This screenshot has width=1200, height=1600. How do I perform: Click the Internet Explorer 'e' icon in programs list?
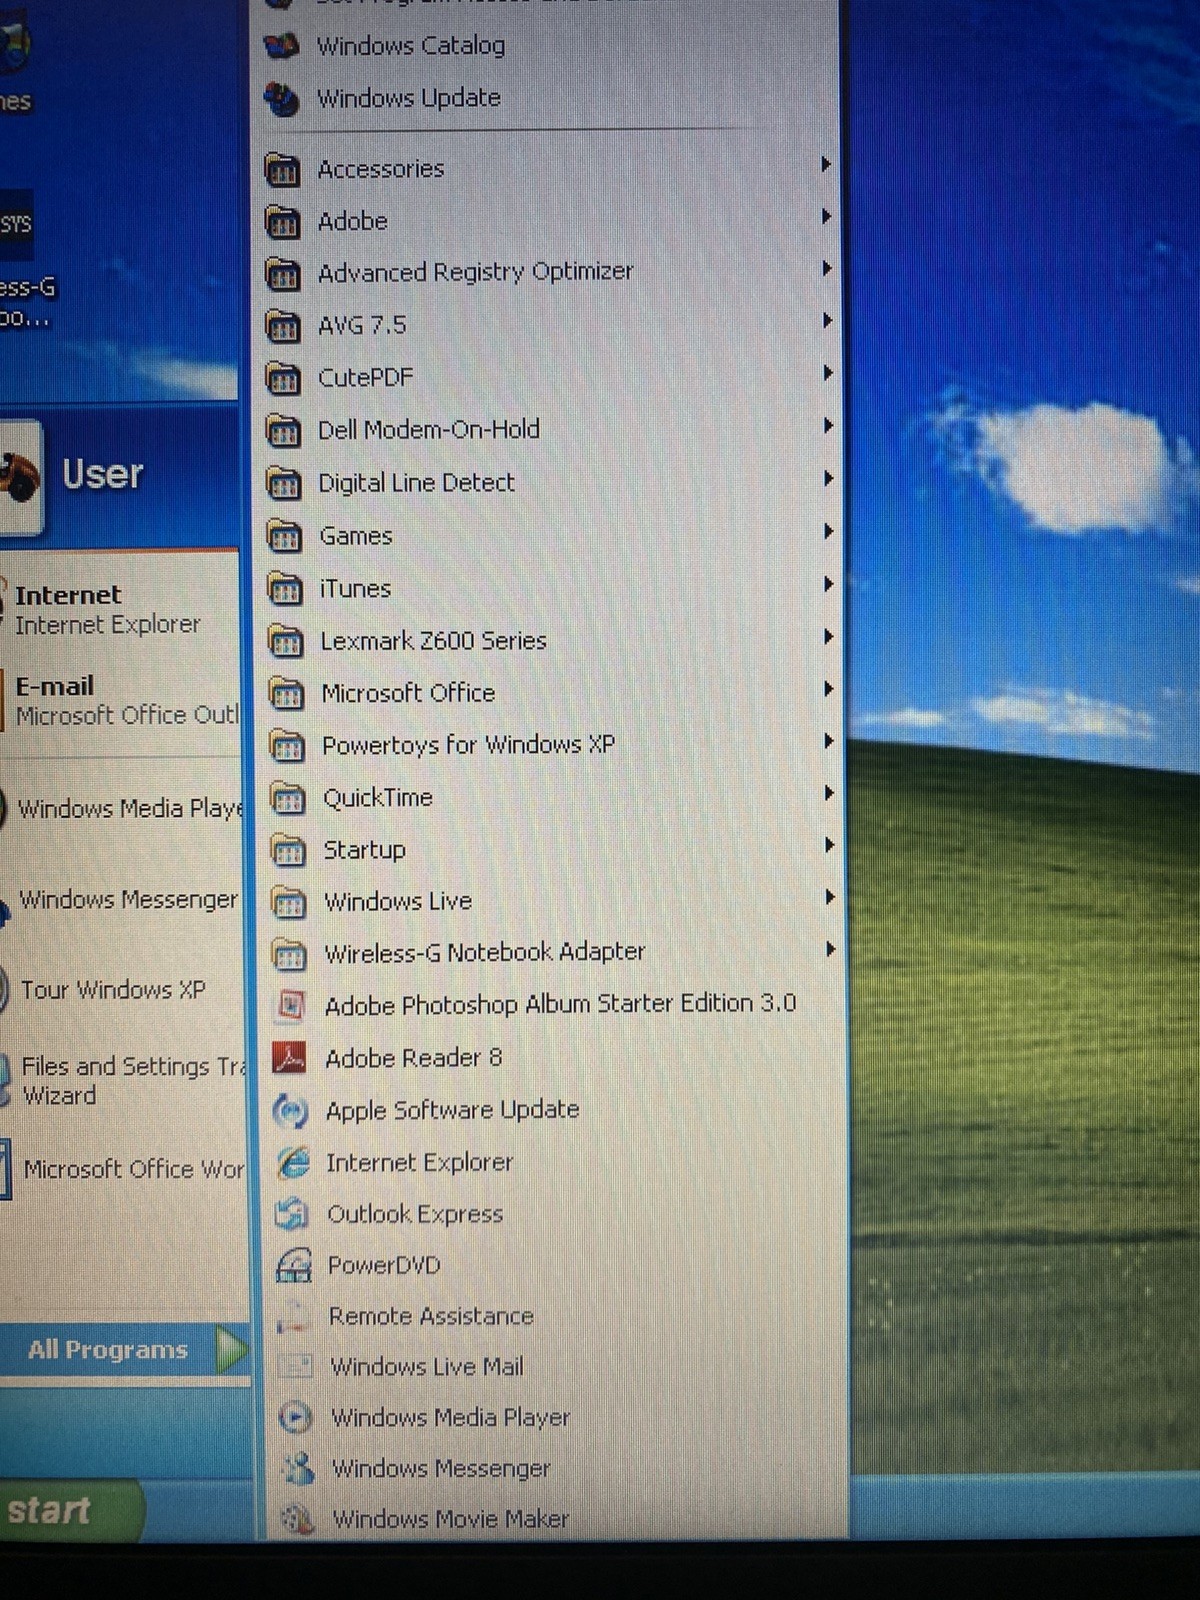coord(292,1163)
